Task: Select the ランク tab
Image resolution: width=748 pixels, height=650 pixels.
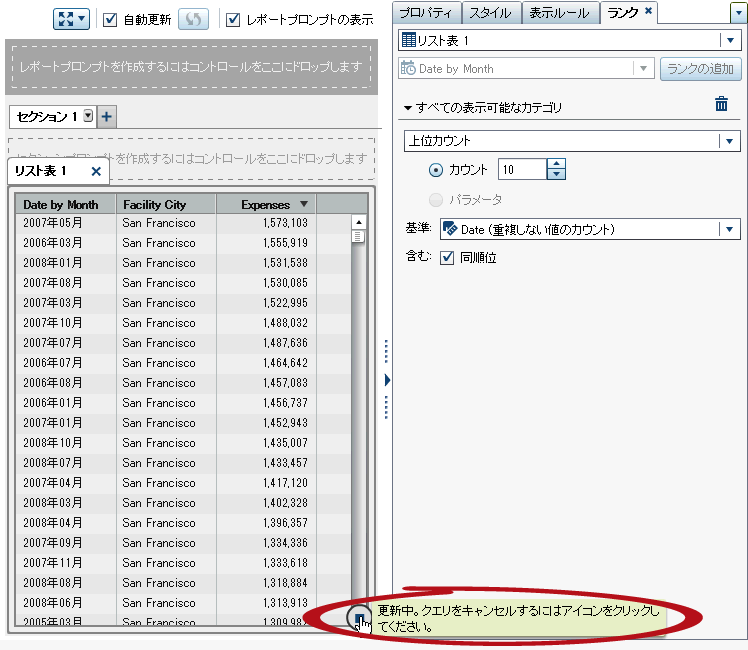Action: pos(623,12)
